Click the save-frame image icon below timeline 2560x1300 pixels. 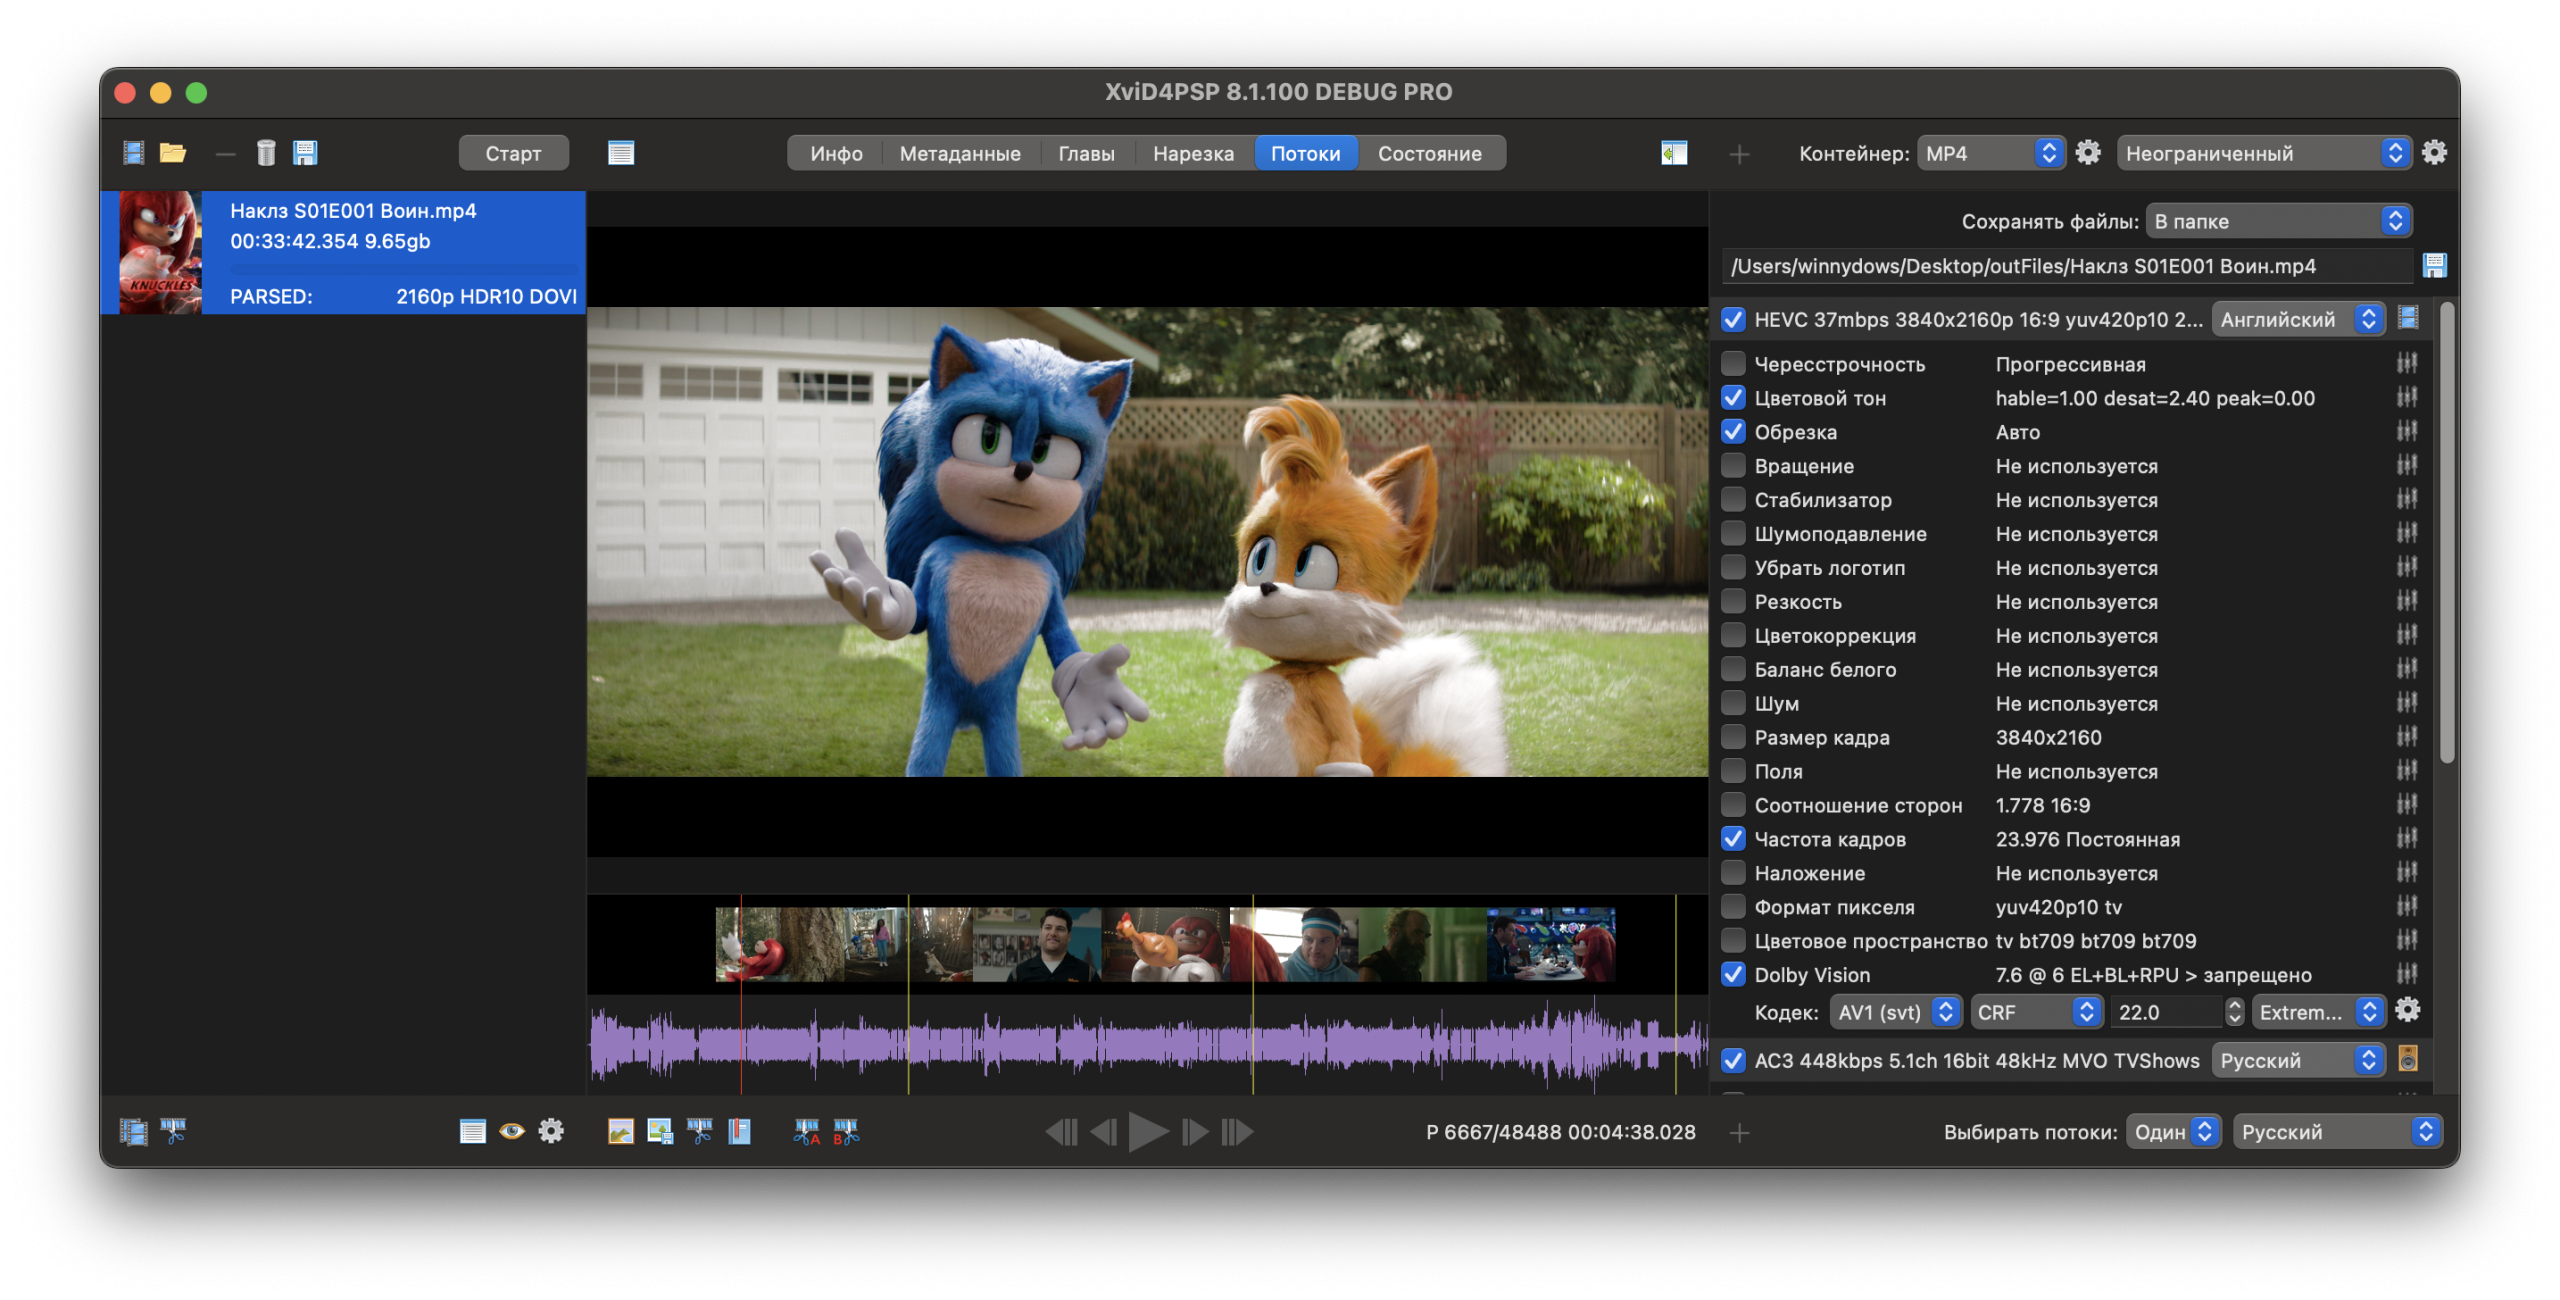tap(660, 1131)
